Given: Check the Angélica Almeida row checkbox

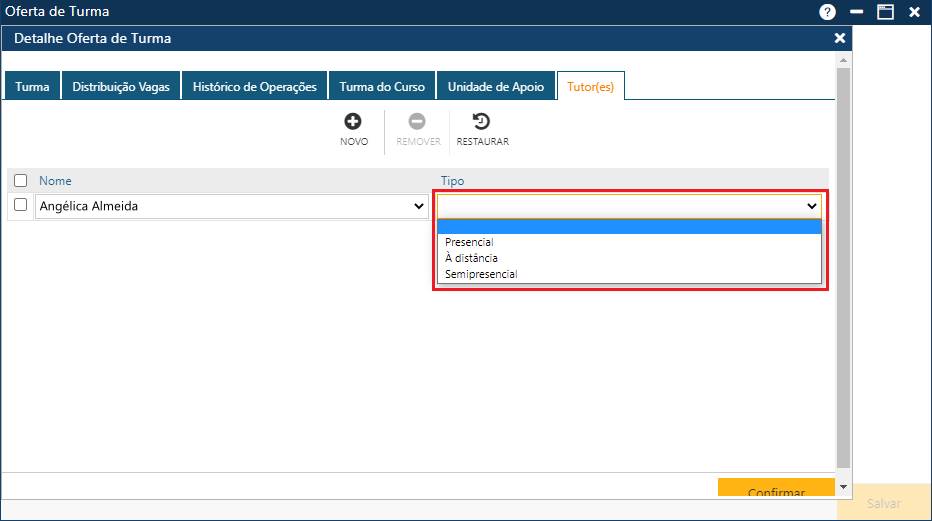Looking at the screenshot, I should (x=21, y=205).
